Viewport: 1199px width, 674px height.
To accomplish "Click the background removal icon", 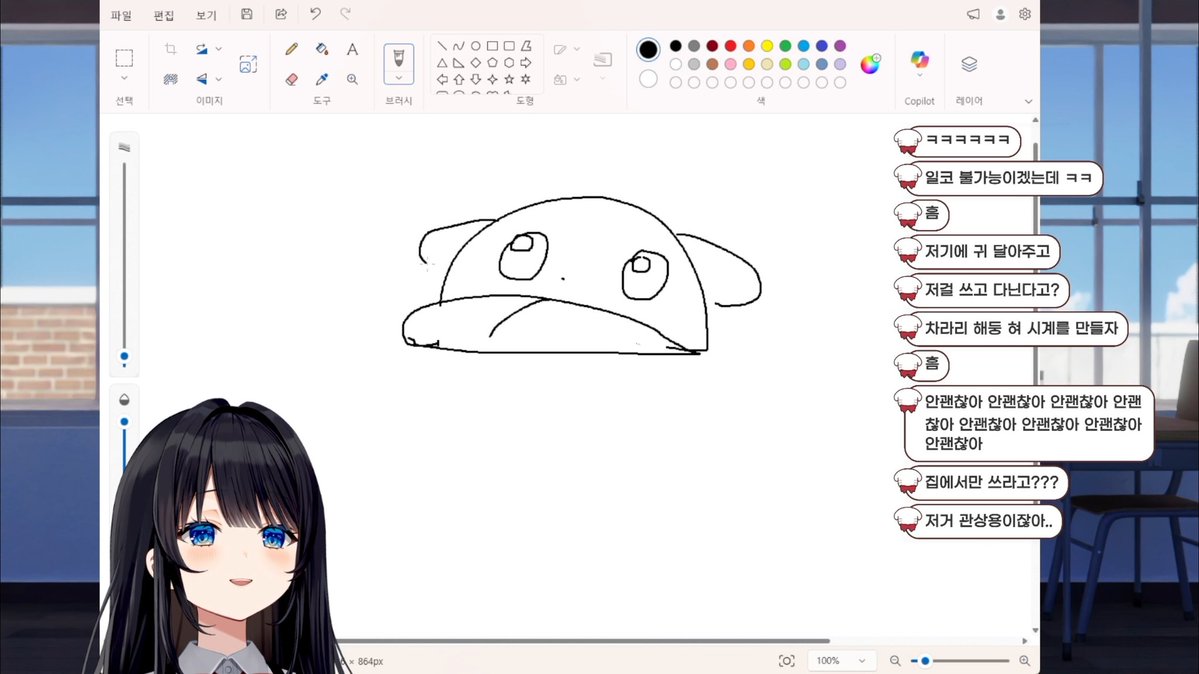I will point(171,79).
